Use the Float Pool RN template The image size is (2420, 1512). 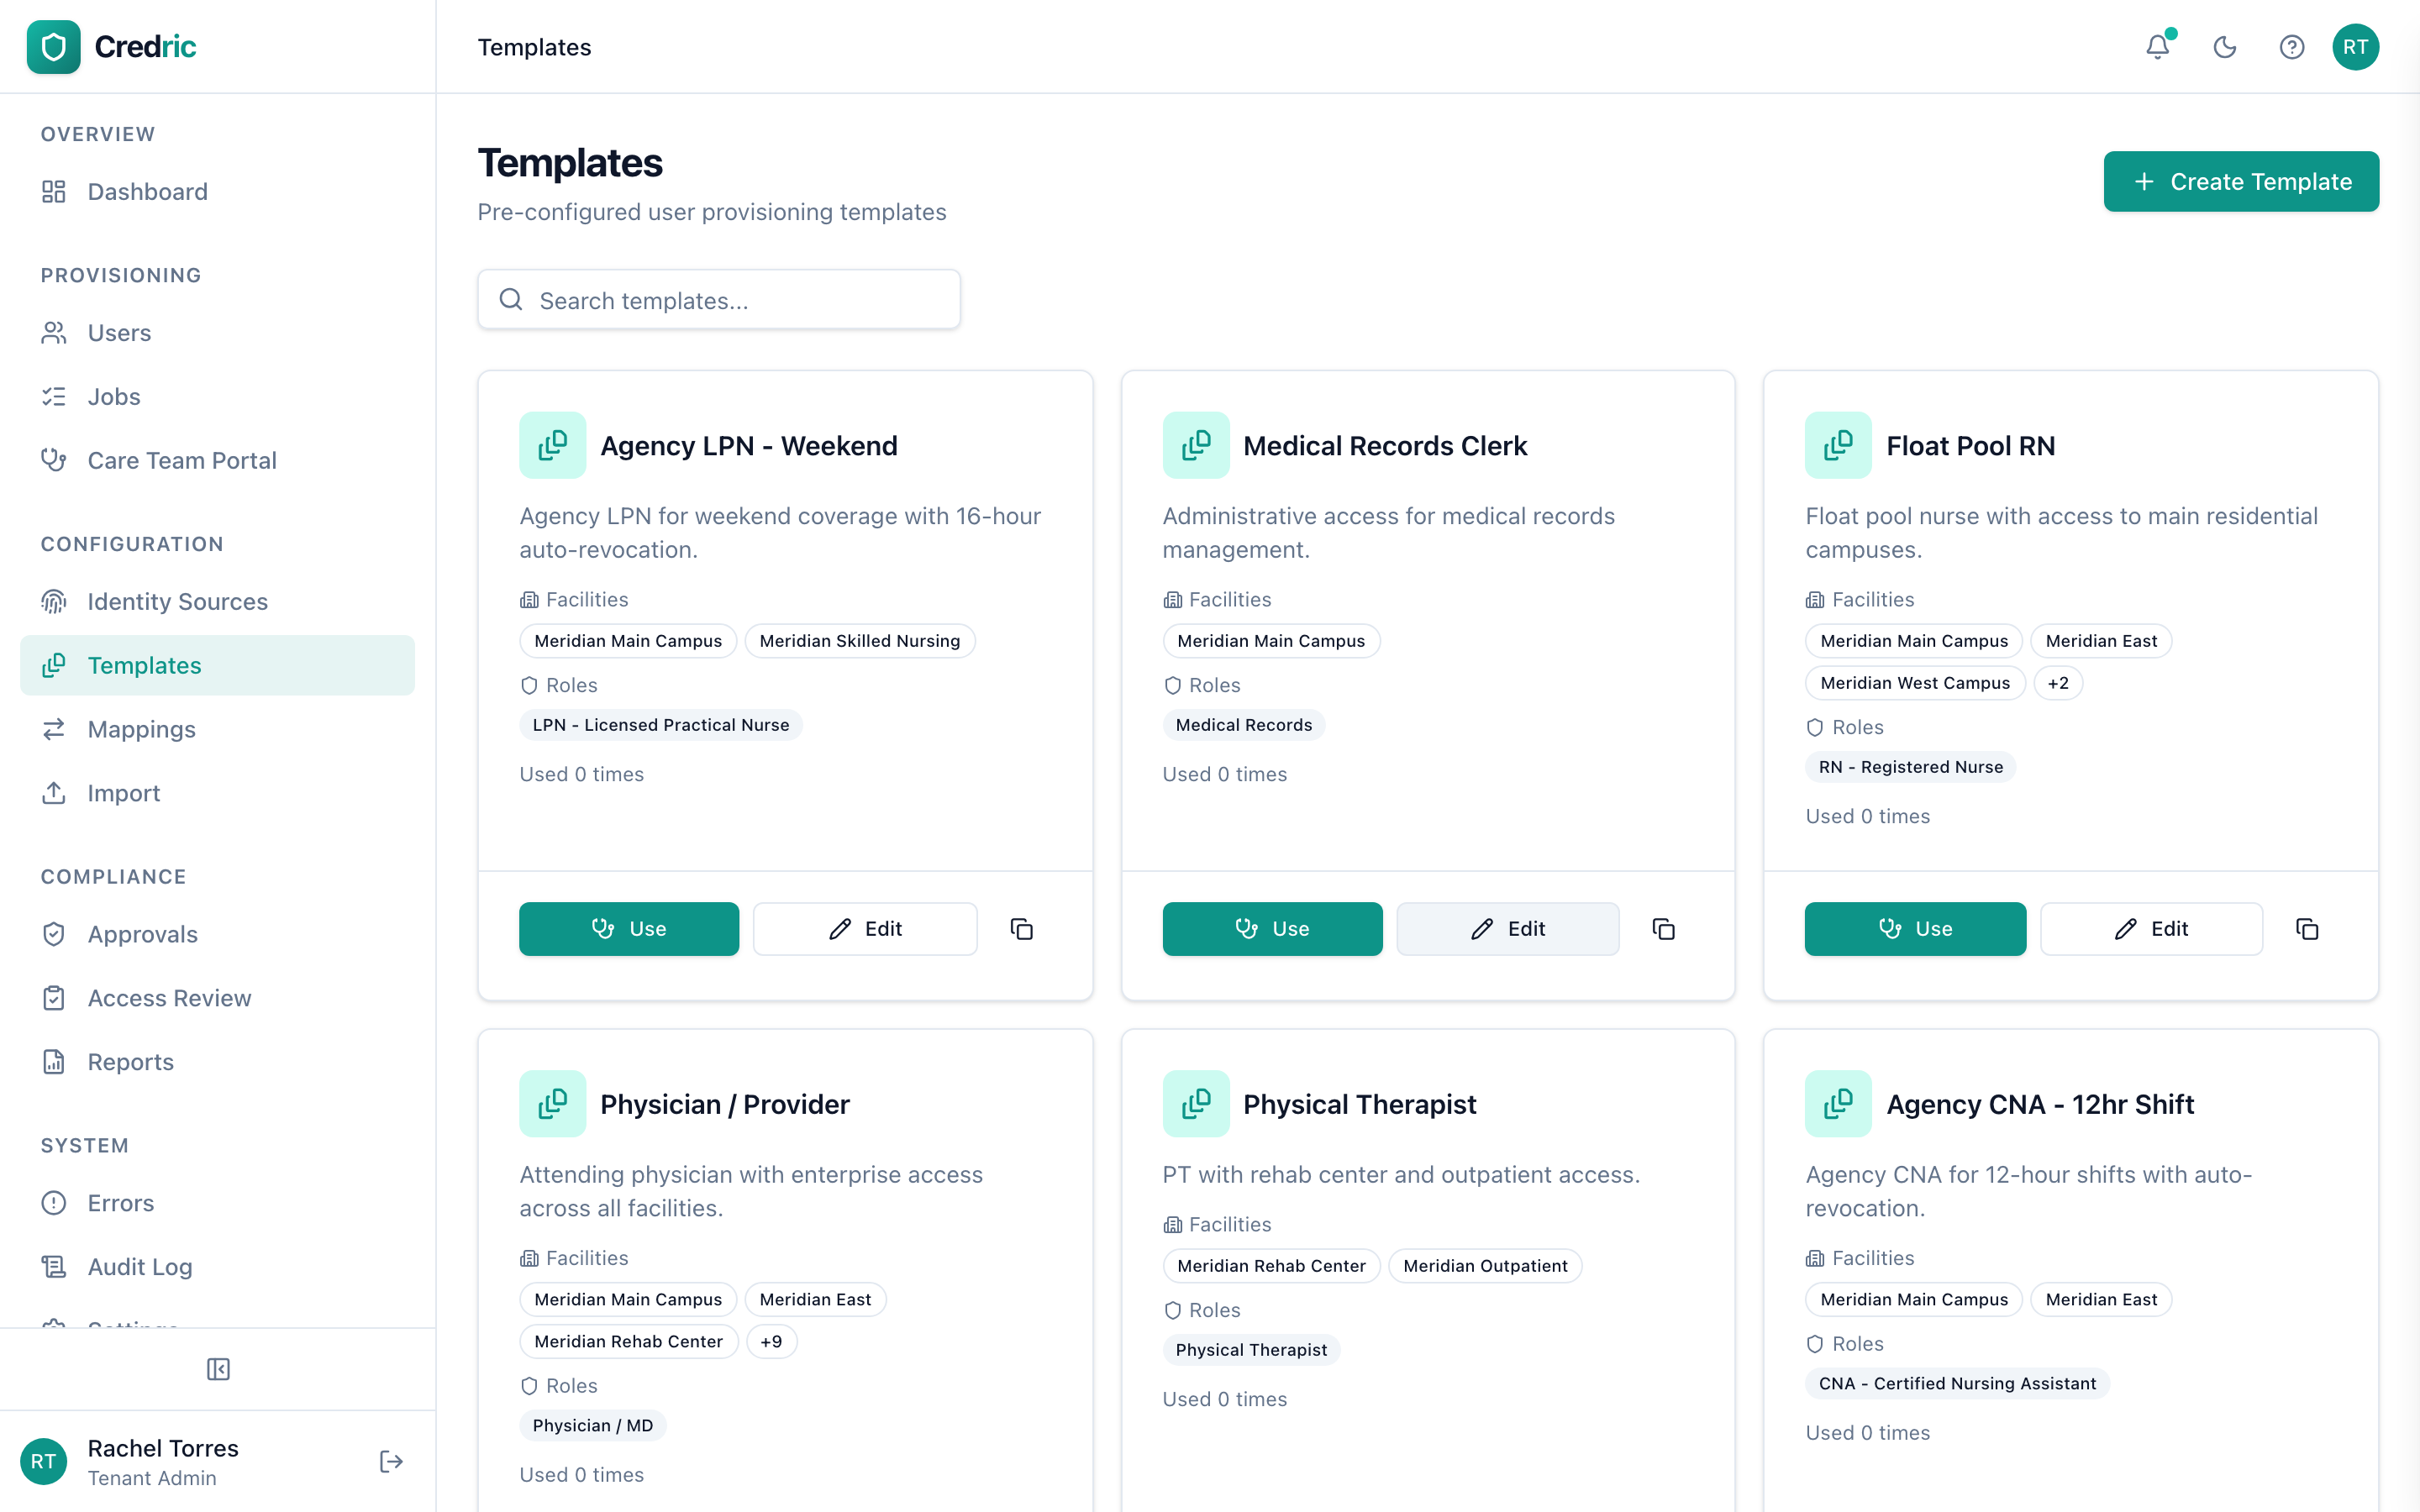(1915, 928)
